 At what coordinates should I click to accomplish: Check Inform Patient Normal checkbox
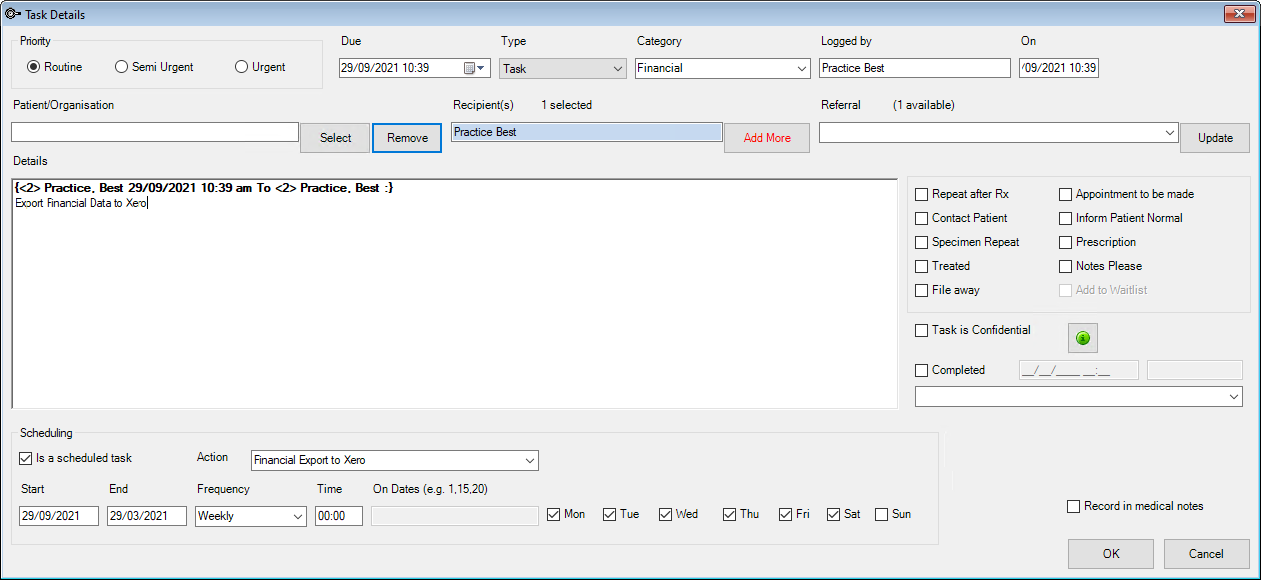1066,218
